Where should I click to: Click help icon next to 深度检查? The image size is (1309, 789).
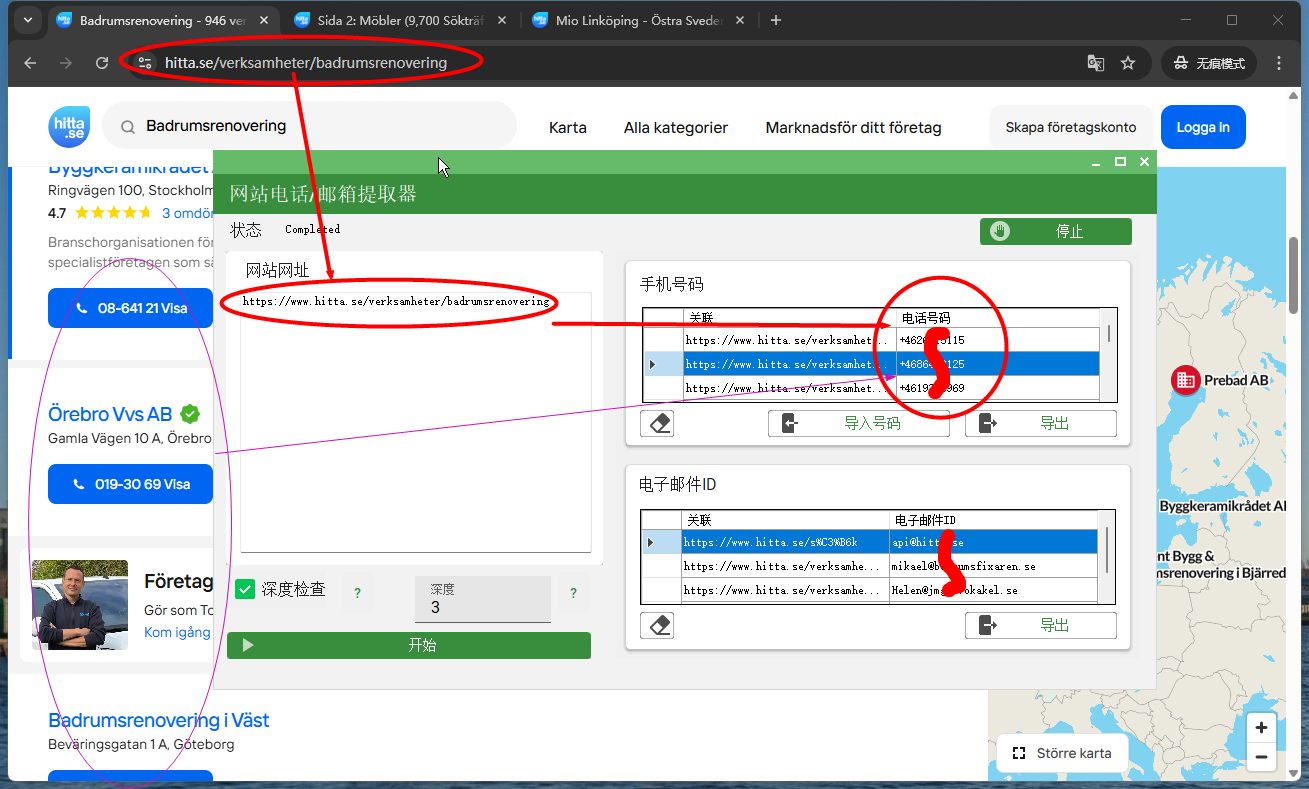[357, 593]
